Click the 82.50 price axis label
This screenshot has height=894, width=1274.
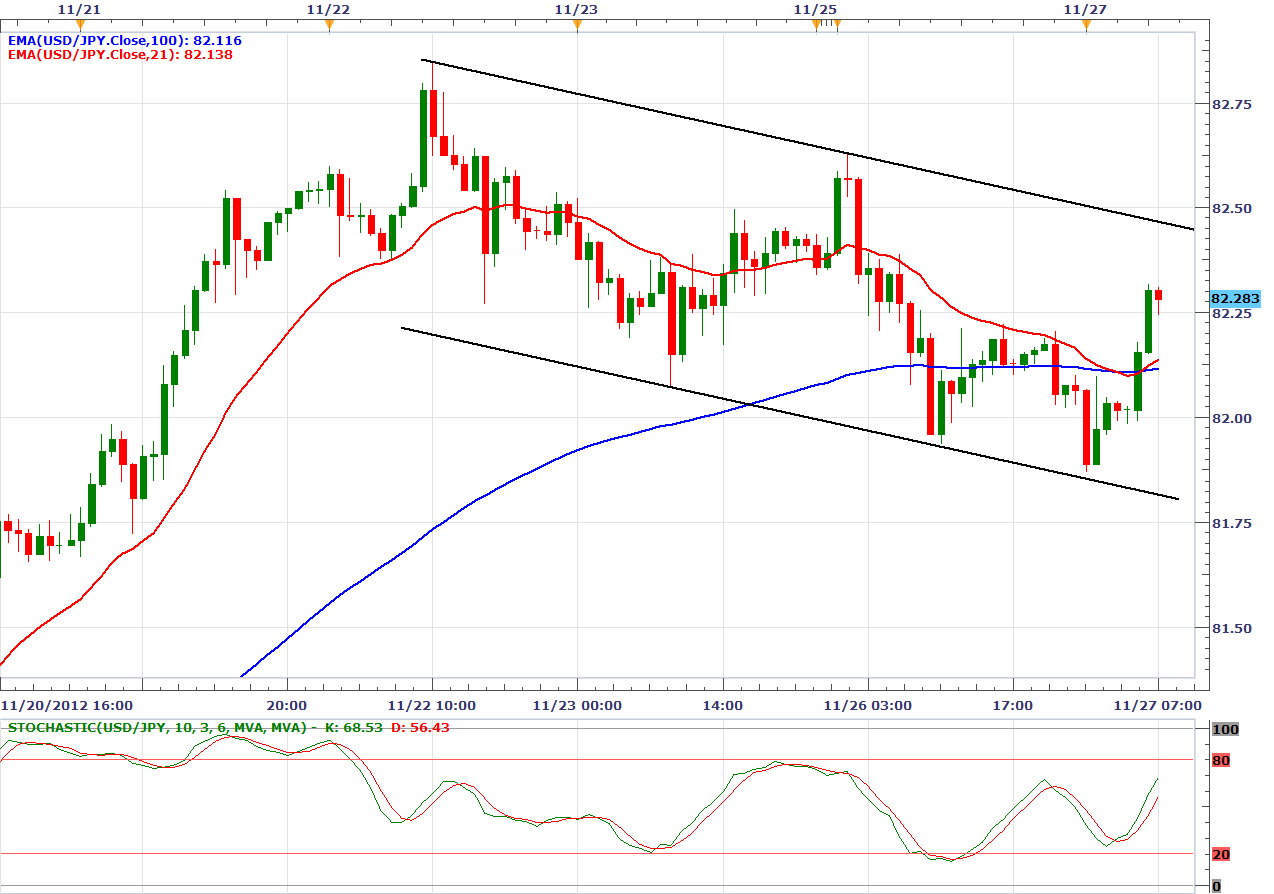1231,208
